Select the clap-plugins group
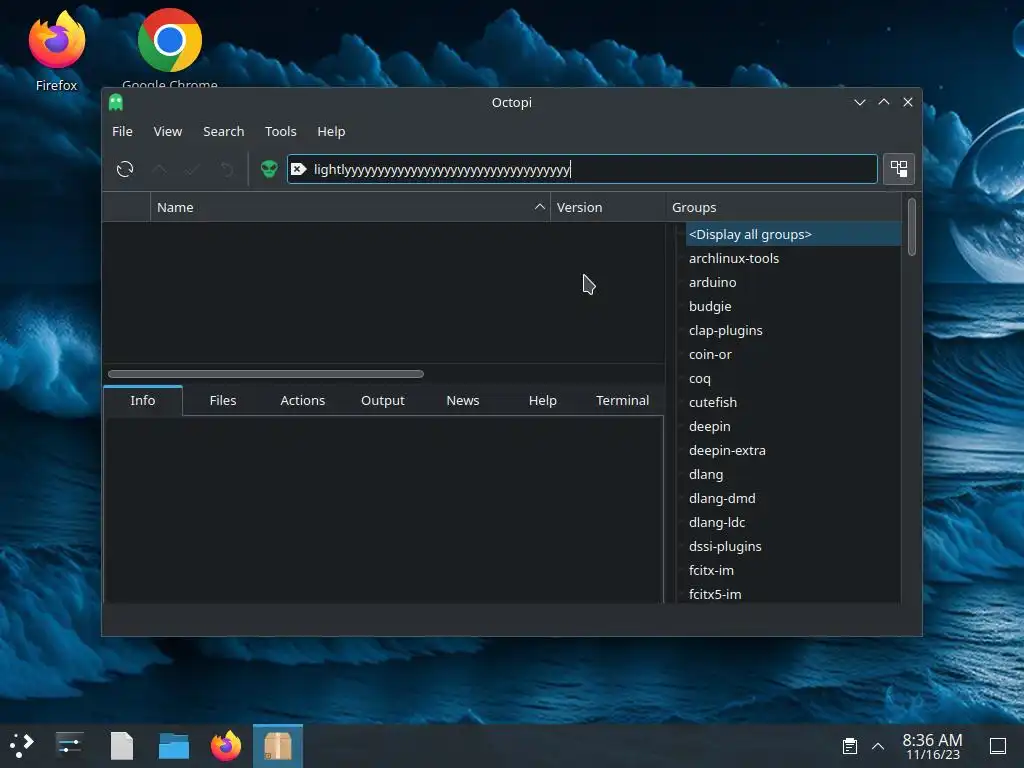 coord(793,330)
